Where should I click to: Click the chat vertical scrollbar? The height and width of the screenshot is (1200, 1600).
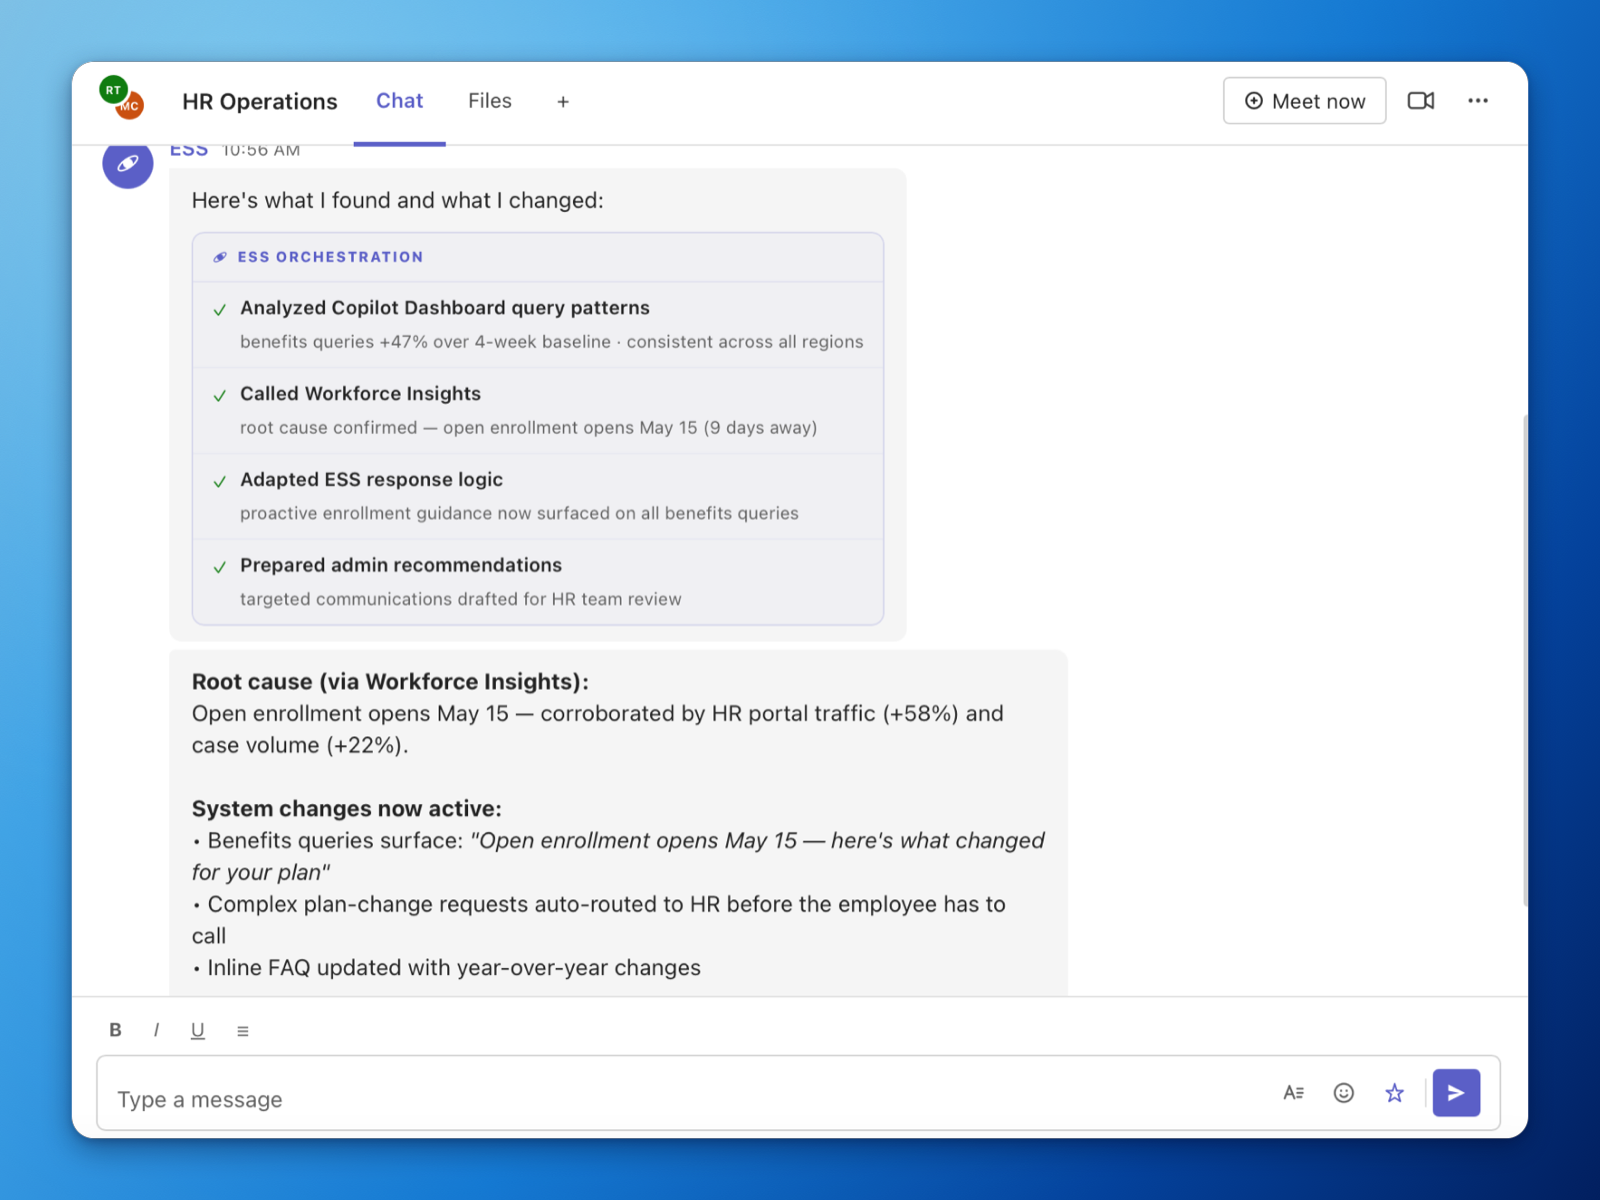coord(1525,660)
